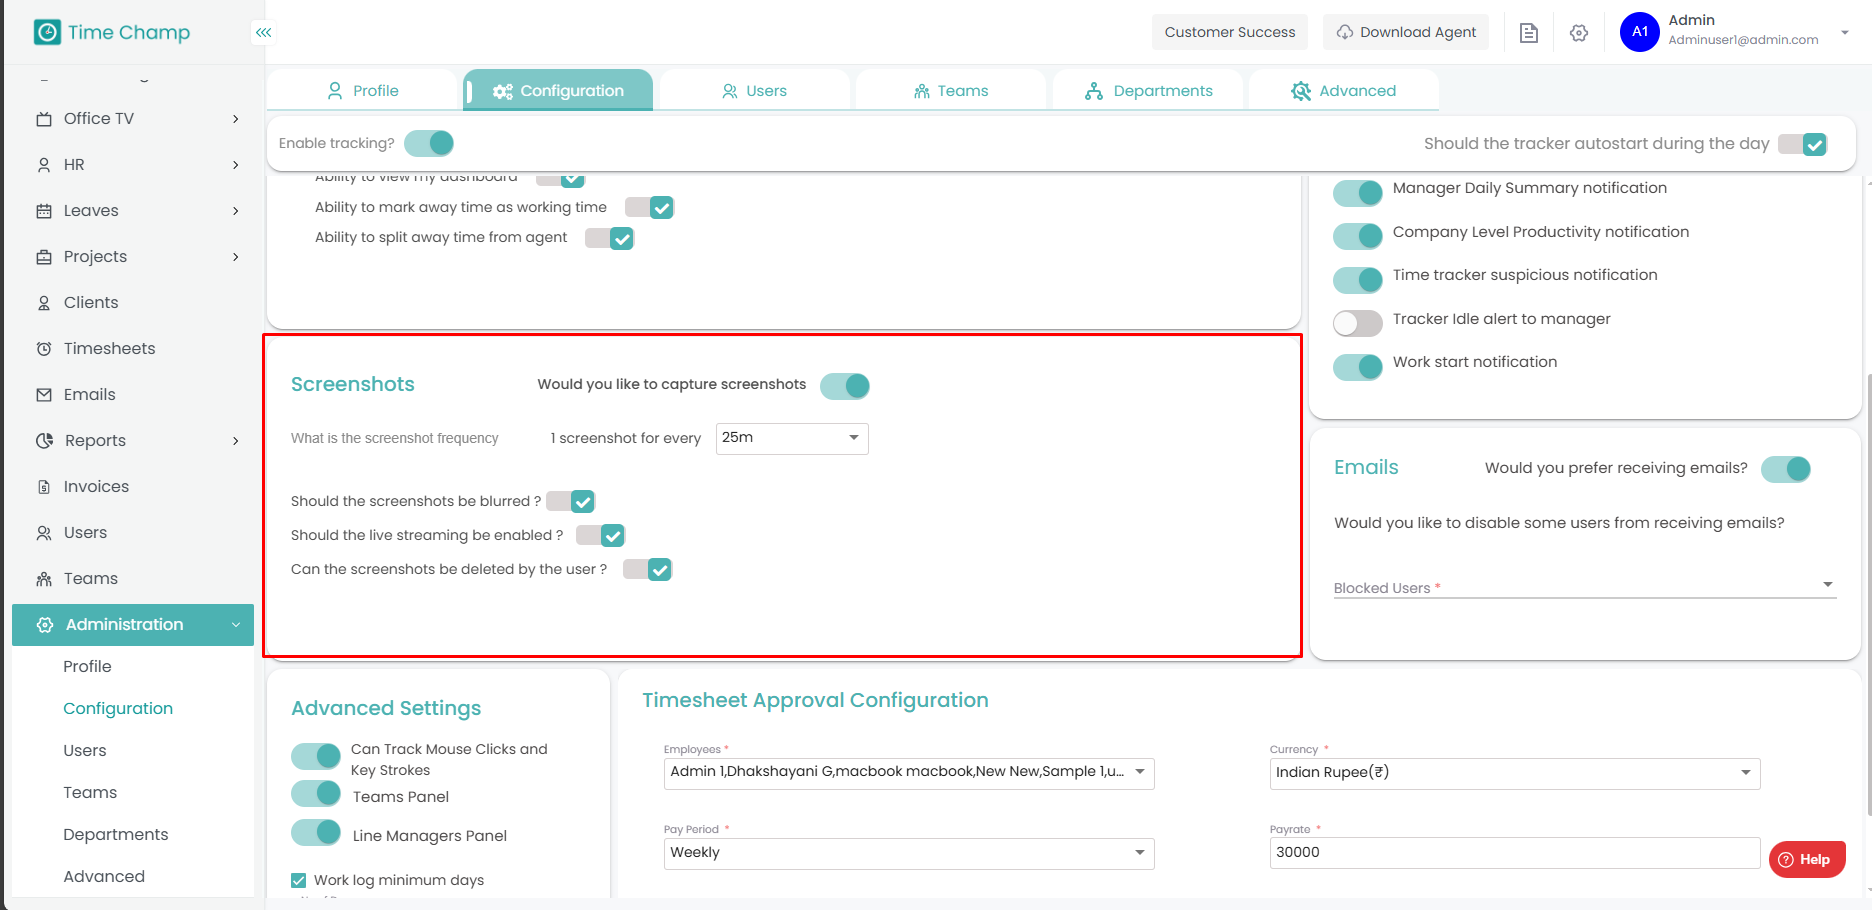The image size is (1872, 910).
Task: Toggle screenshots deletable by user
Action: click(648, 569)
